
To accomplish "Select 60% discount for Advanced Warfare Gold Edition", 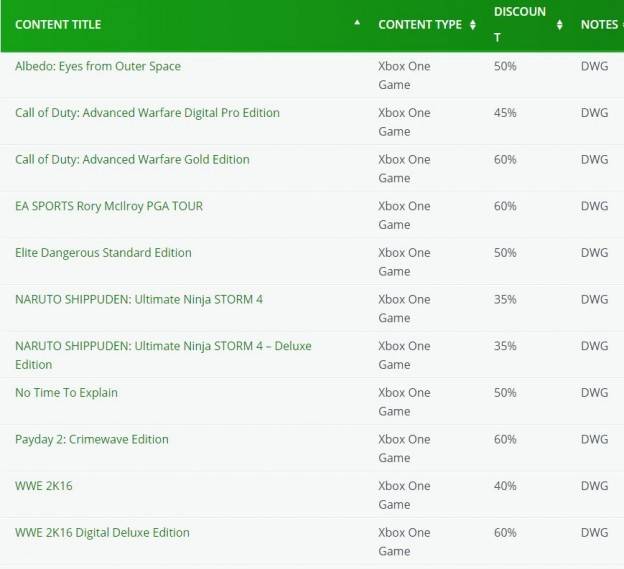I will pos(505,159).
